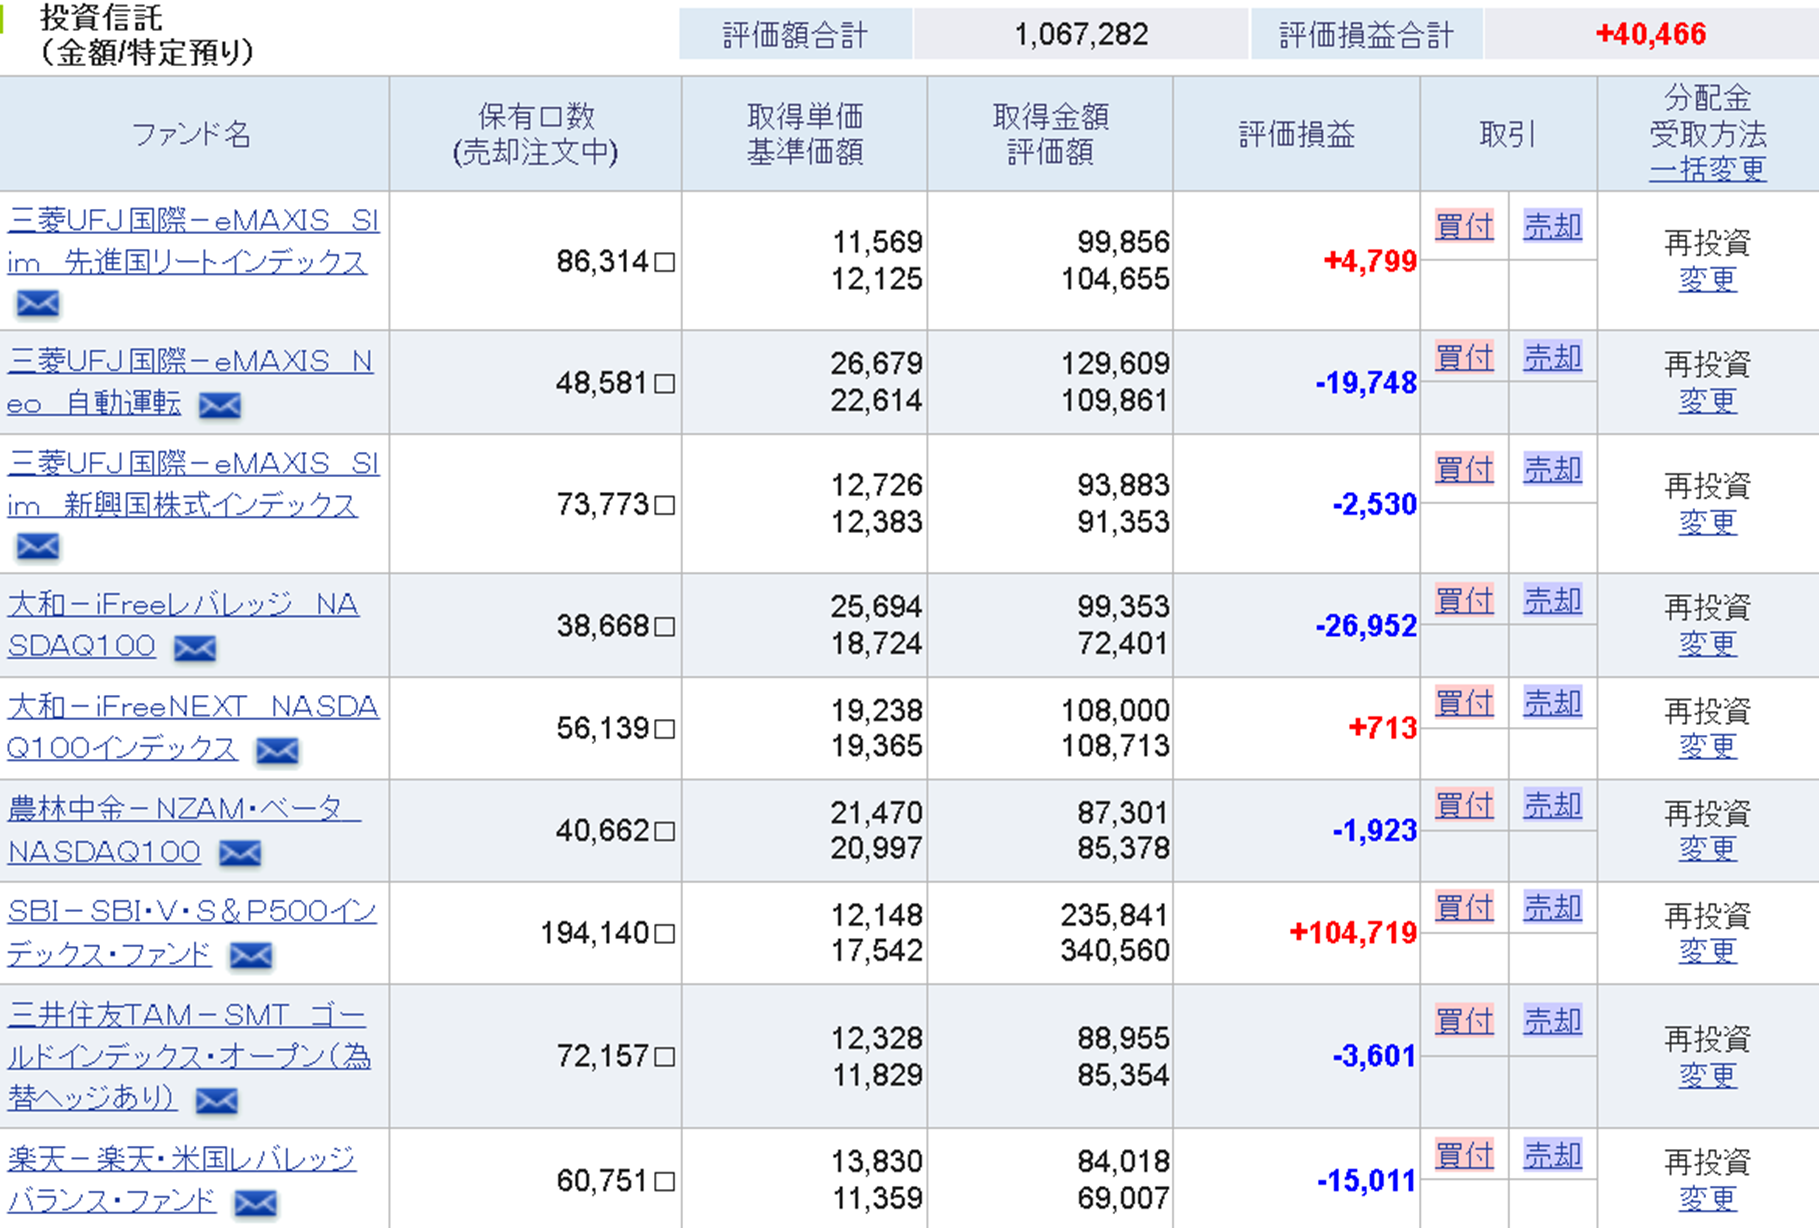Click mail icon beside SBI・V・S&P500 fund
1819x1228 pixels.
click(251, 956)
